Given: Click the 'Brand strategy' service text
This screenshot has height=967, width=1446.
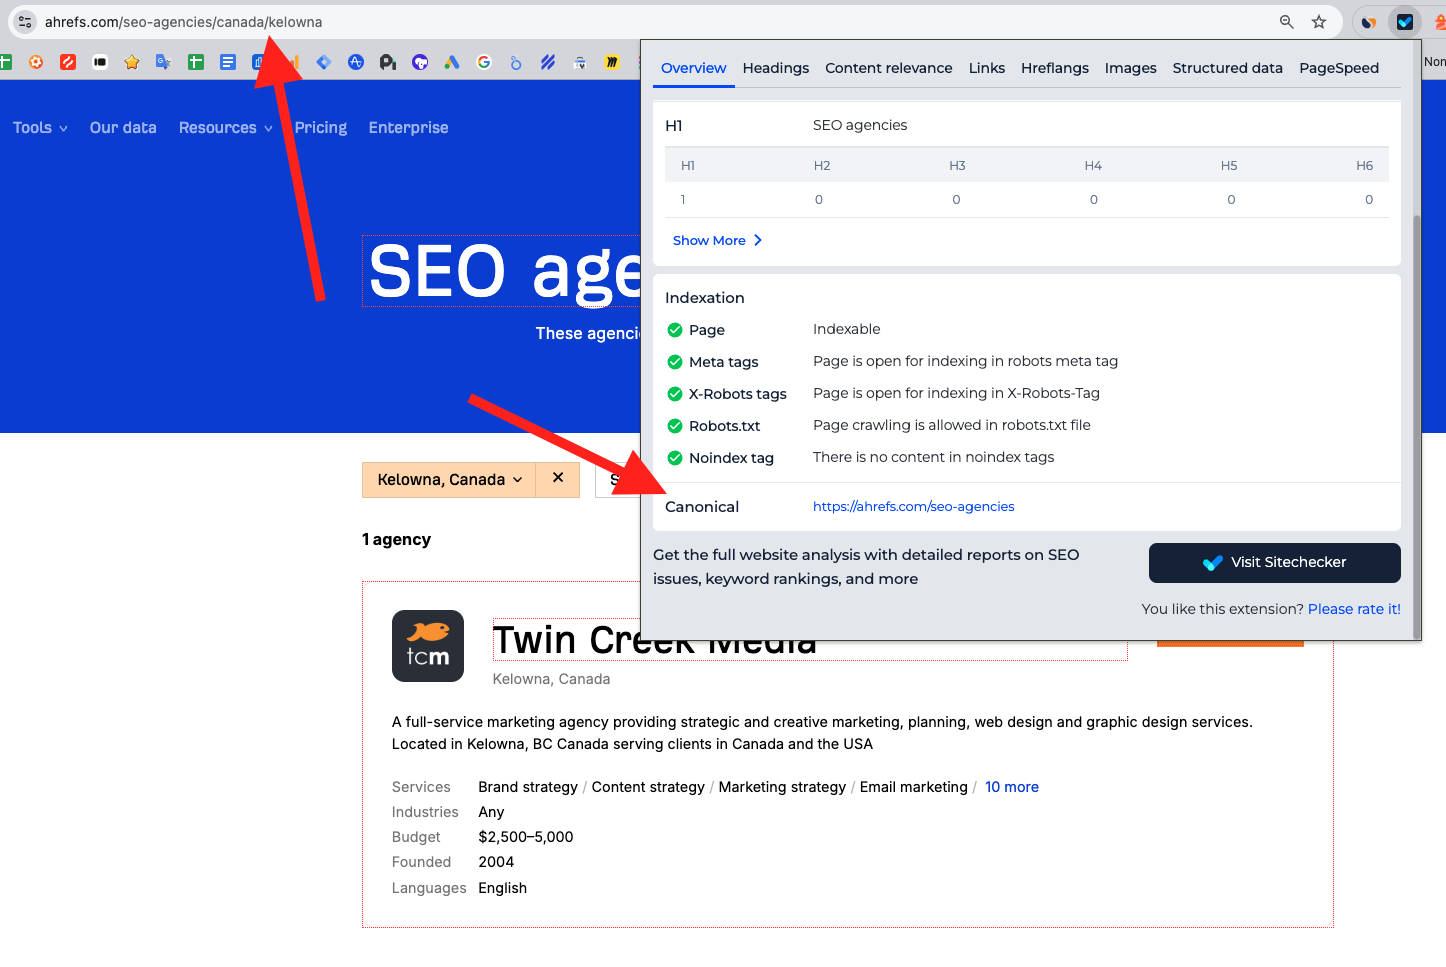Looking at the screenshot, I should click(528, 787).
